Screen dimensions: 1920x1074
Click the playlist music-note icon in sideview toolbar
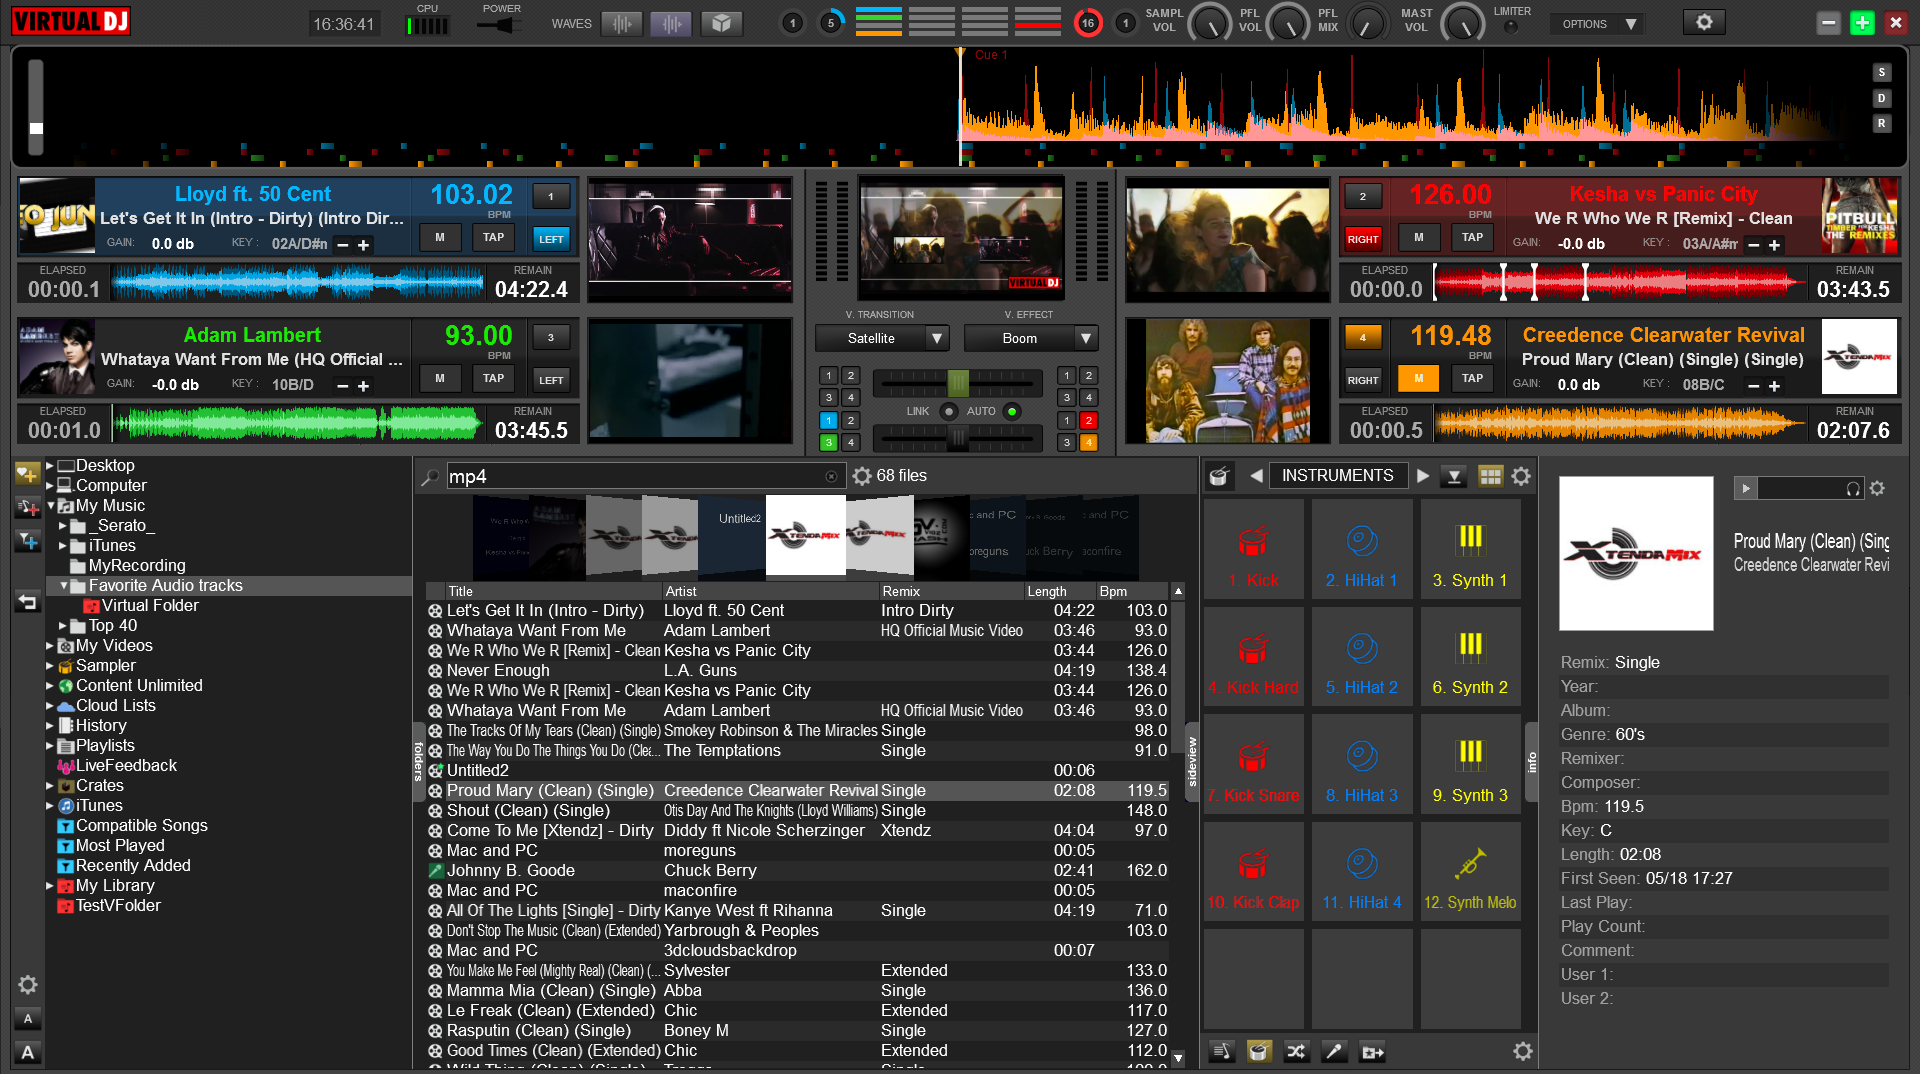[1221, 1051]
